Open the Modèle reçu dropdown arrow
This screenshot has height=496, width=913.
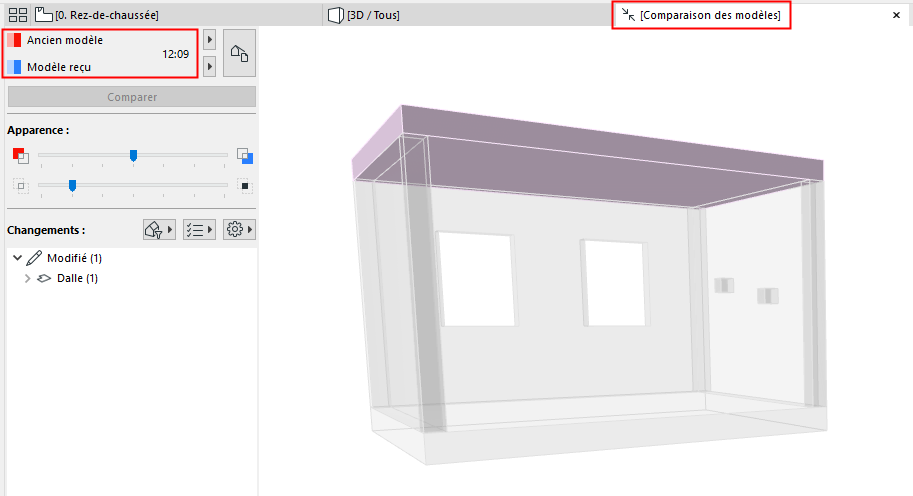click(210, 66)
